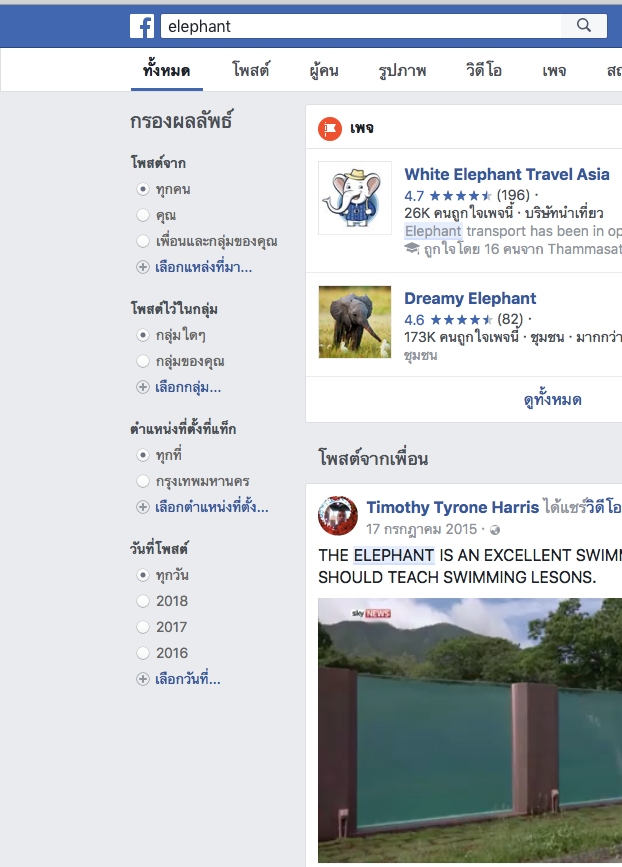Select the กรุงเทพมหานคร location radio button

[143, 481]
